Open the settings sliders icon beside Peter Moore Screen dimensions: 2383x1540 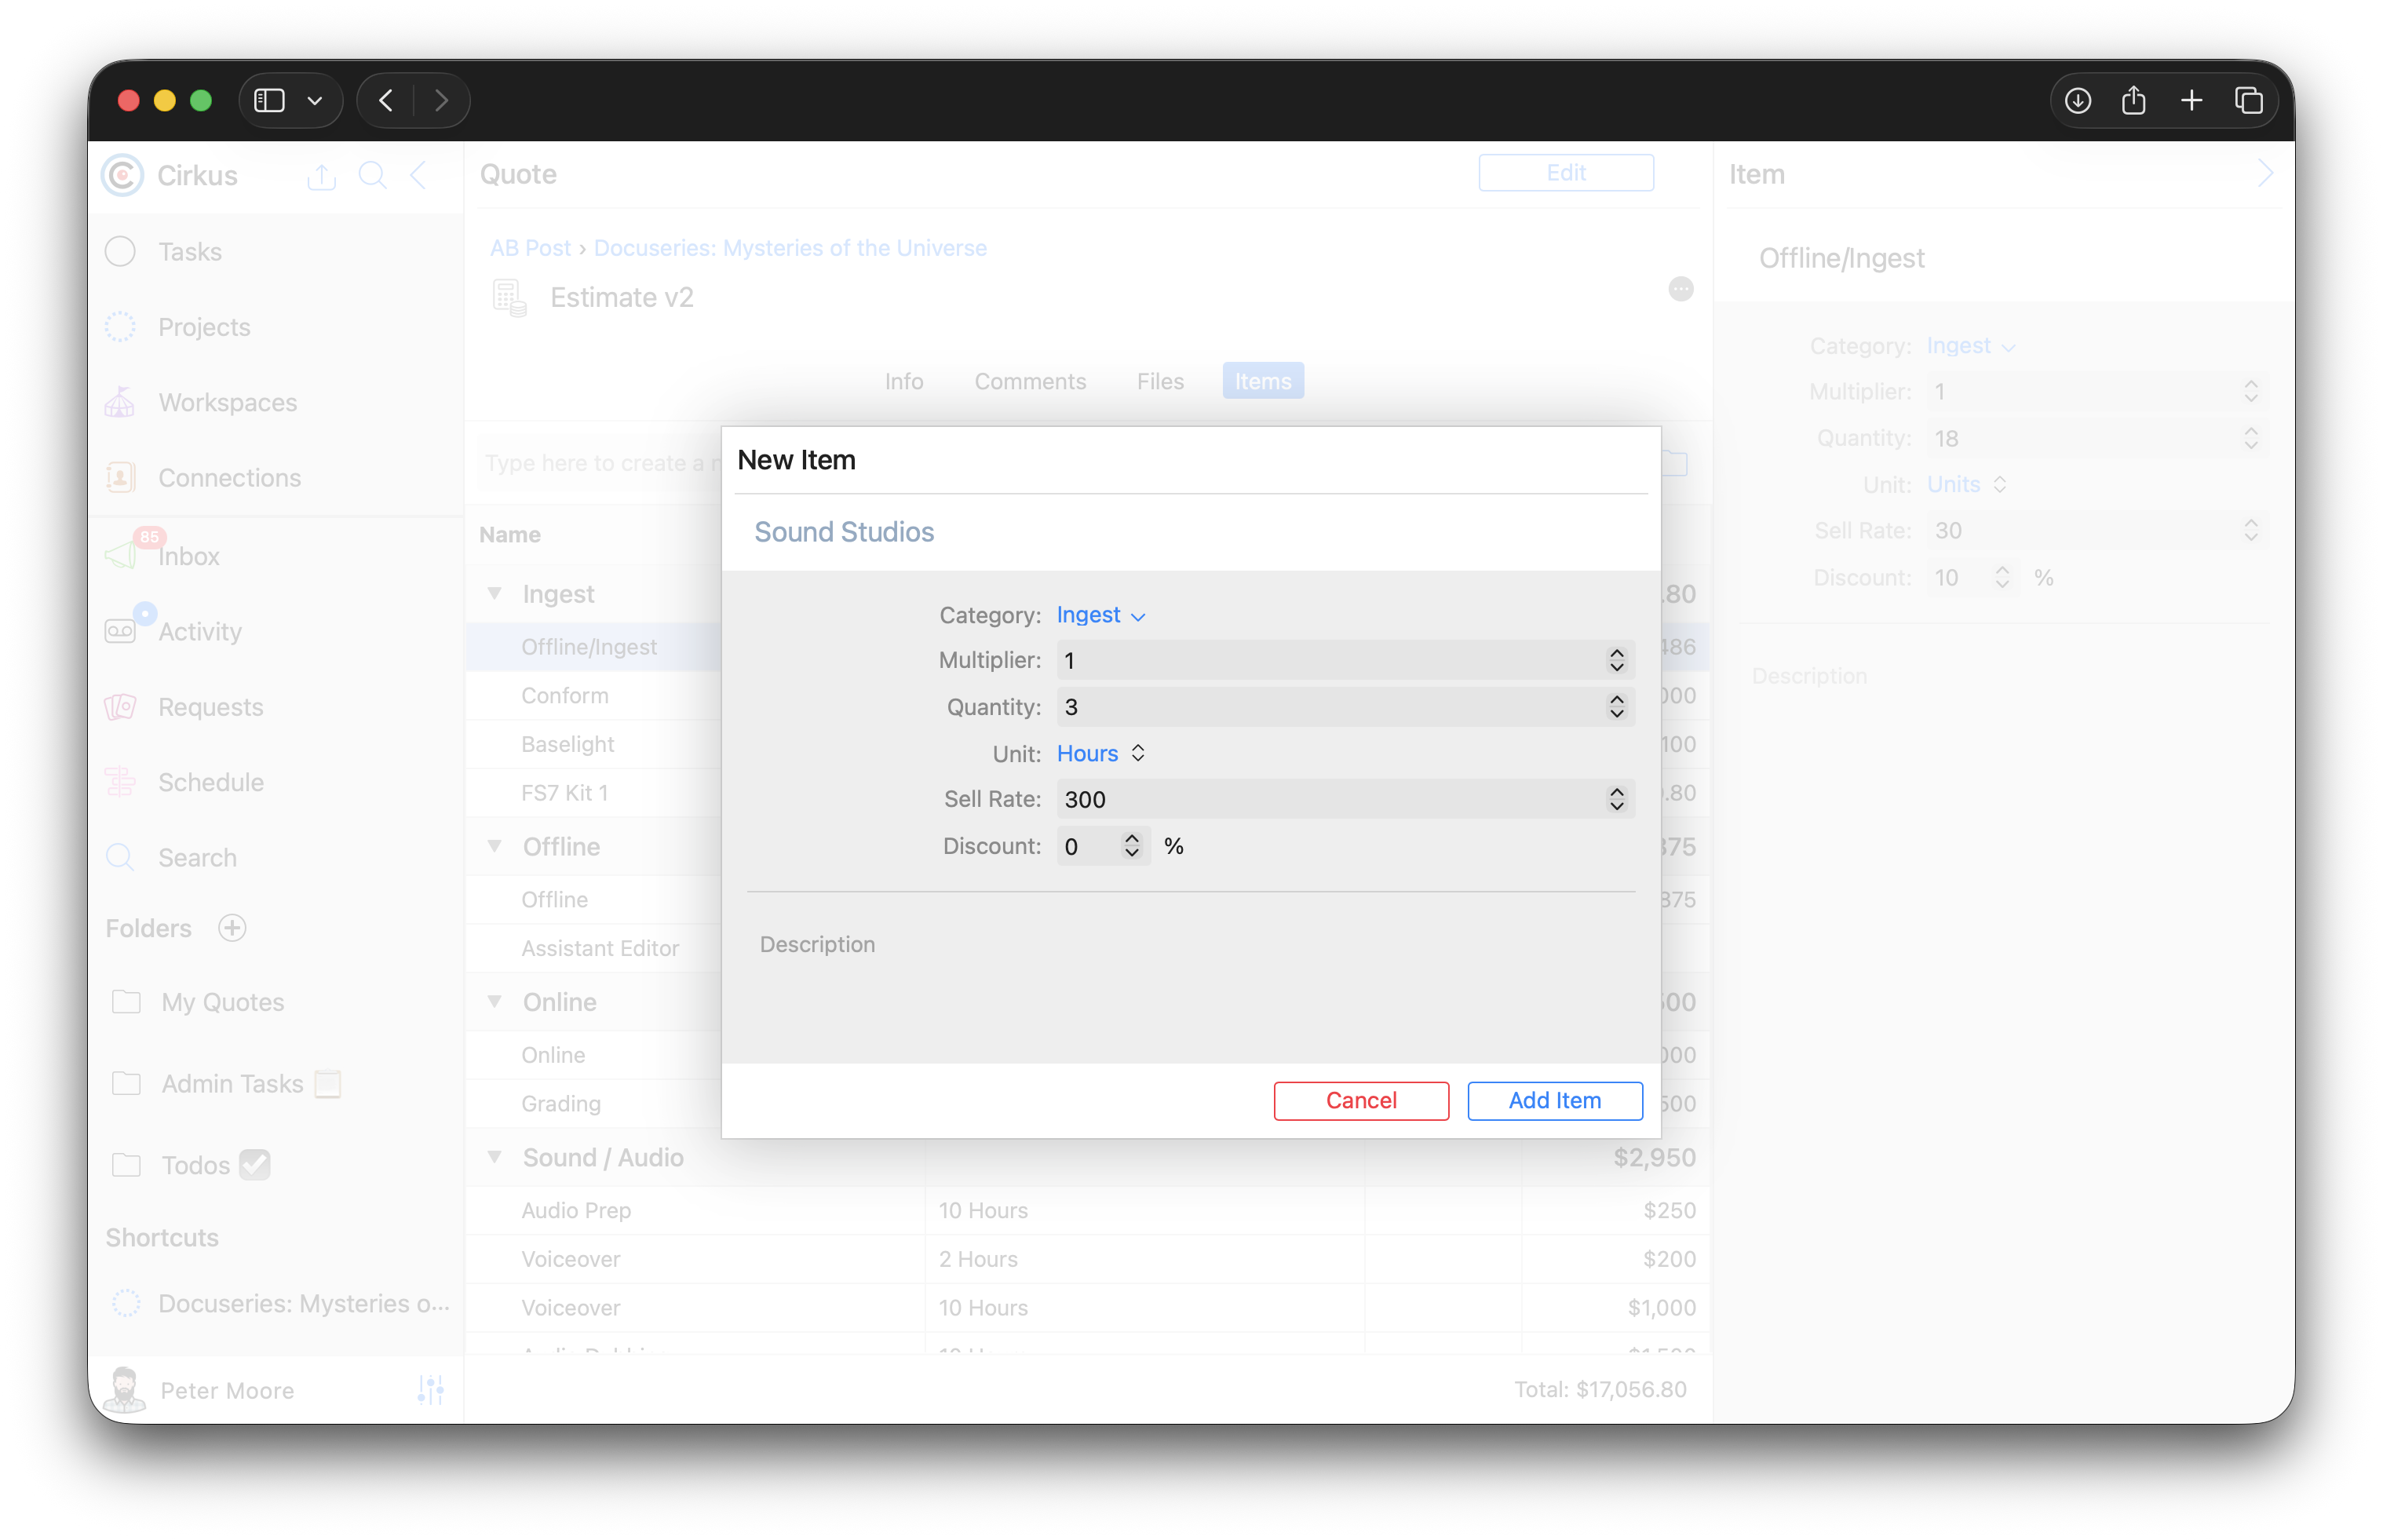pos(430,1390)
